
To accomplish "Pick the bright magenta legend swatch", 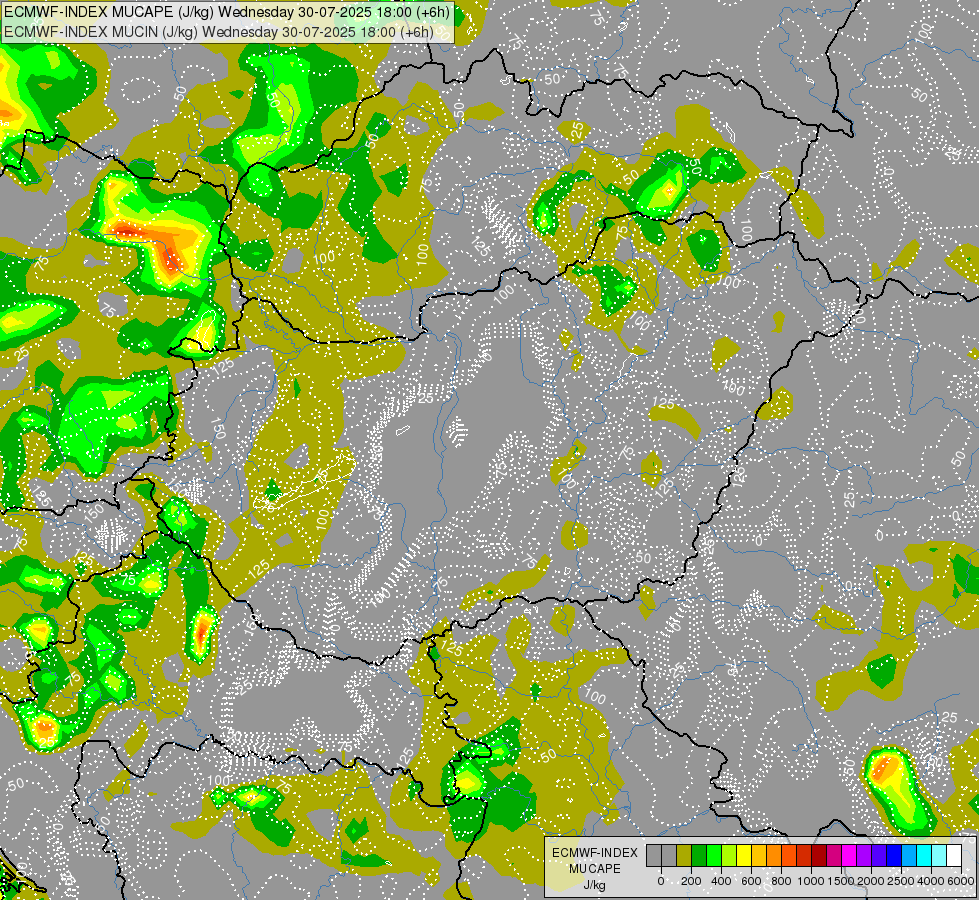I will tap(850, 855).
